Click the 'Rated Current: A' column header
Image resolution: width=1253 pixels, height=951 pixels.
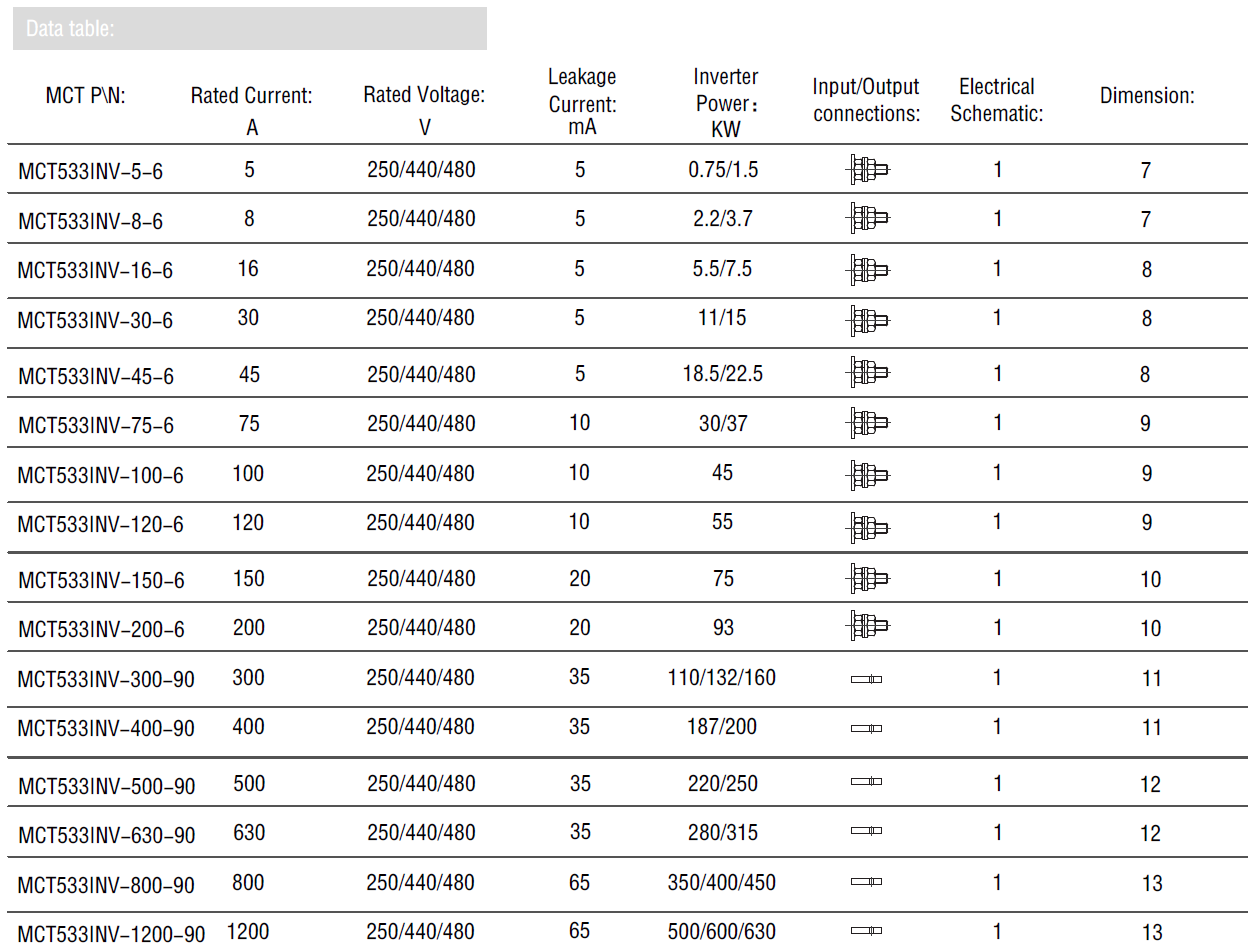pos(252,111)
